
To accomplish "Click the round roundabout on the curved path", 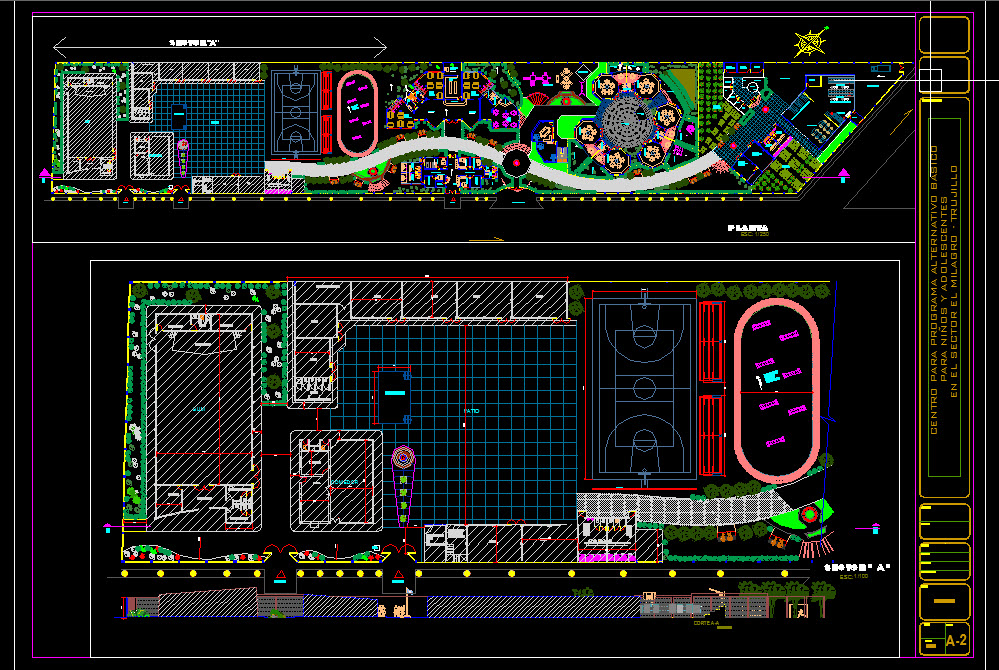I will (516, 163).
